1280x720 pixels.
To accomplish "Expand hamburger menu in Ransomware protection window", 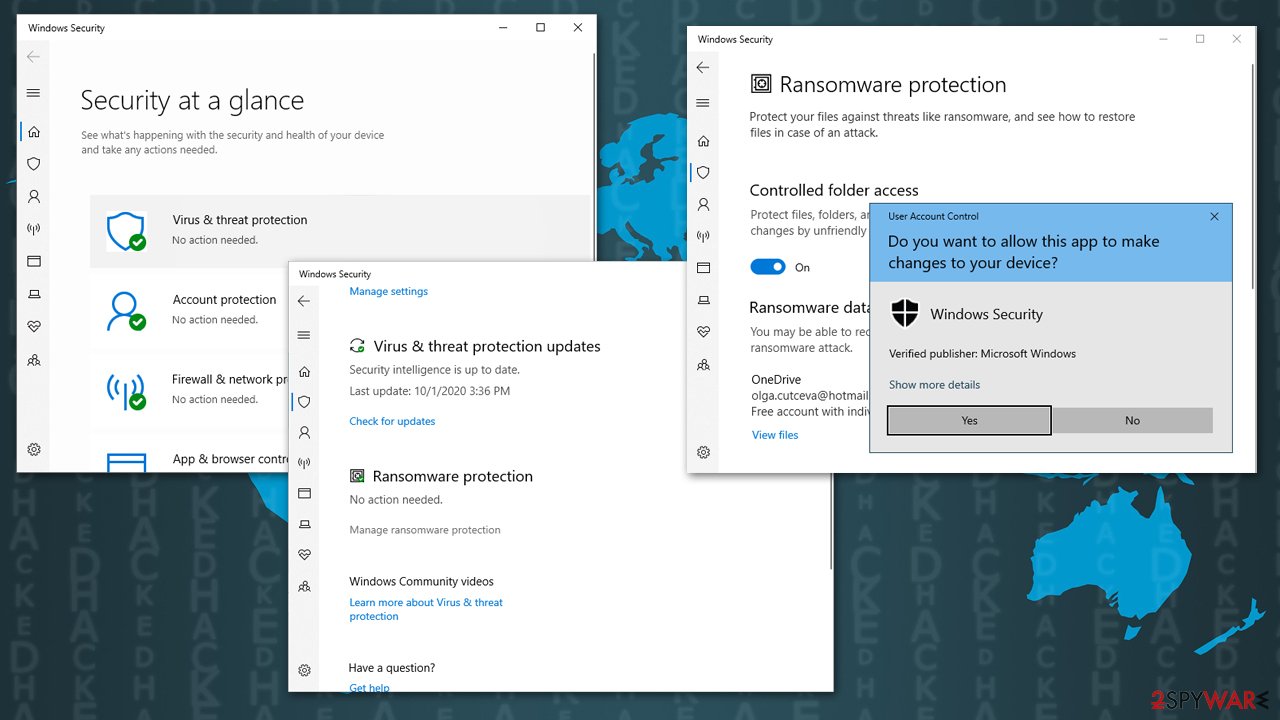I will tap(703, 103).
